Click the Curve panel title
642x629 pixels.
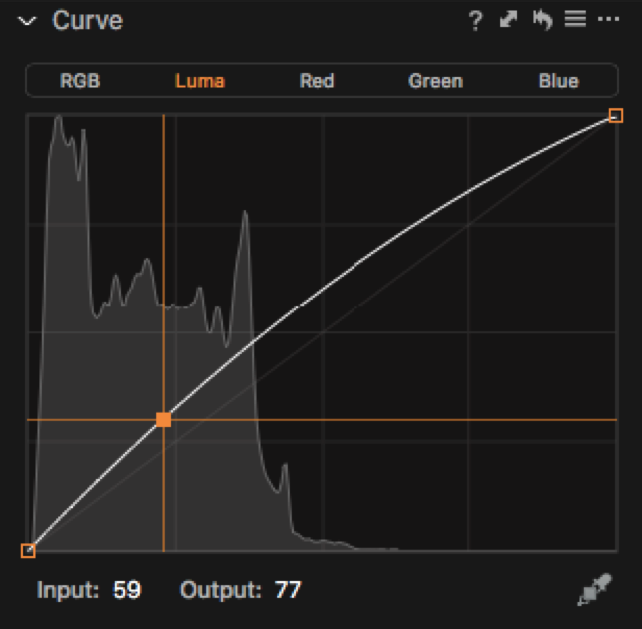88,20
